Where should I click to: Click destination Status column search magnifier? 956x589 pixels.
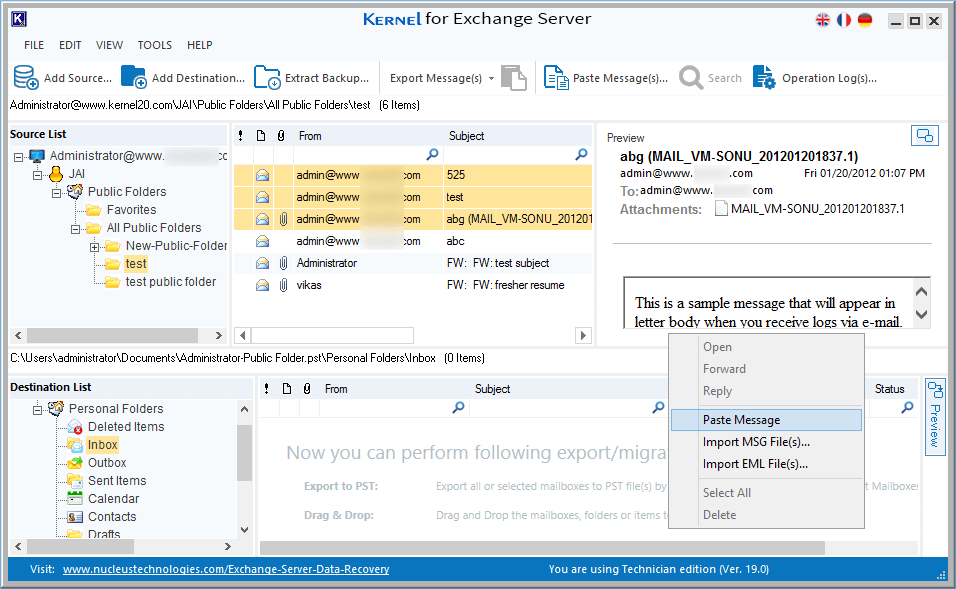(907, 407)
